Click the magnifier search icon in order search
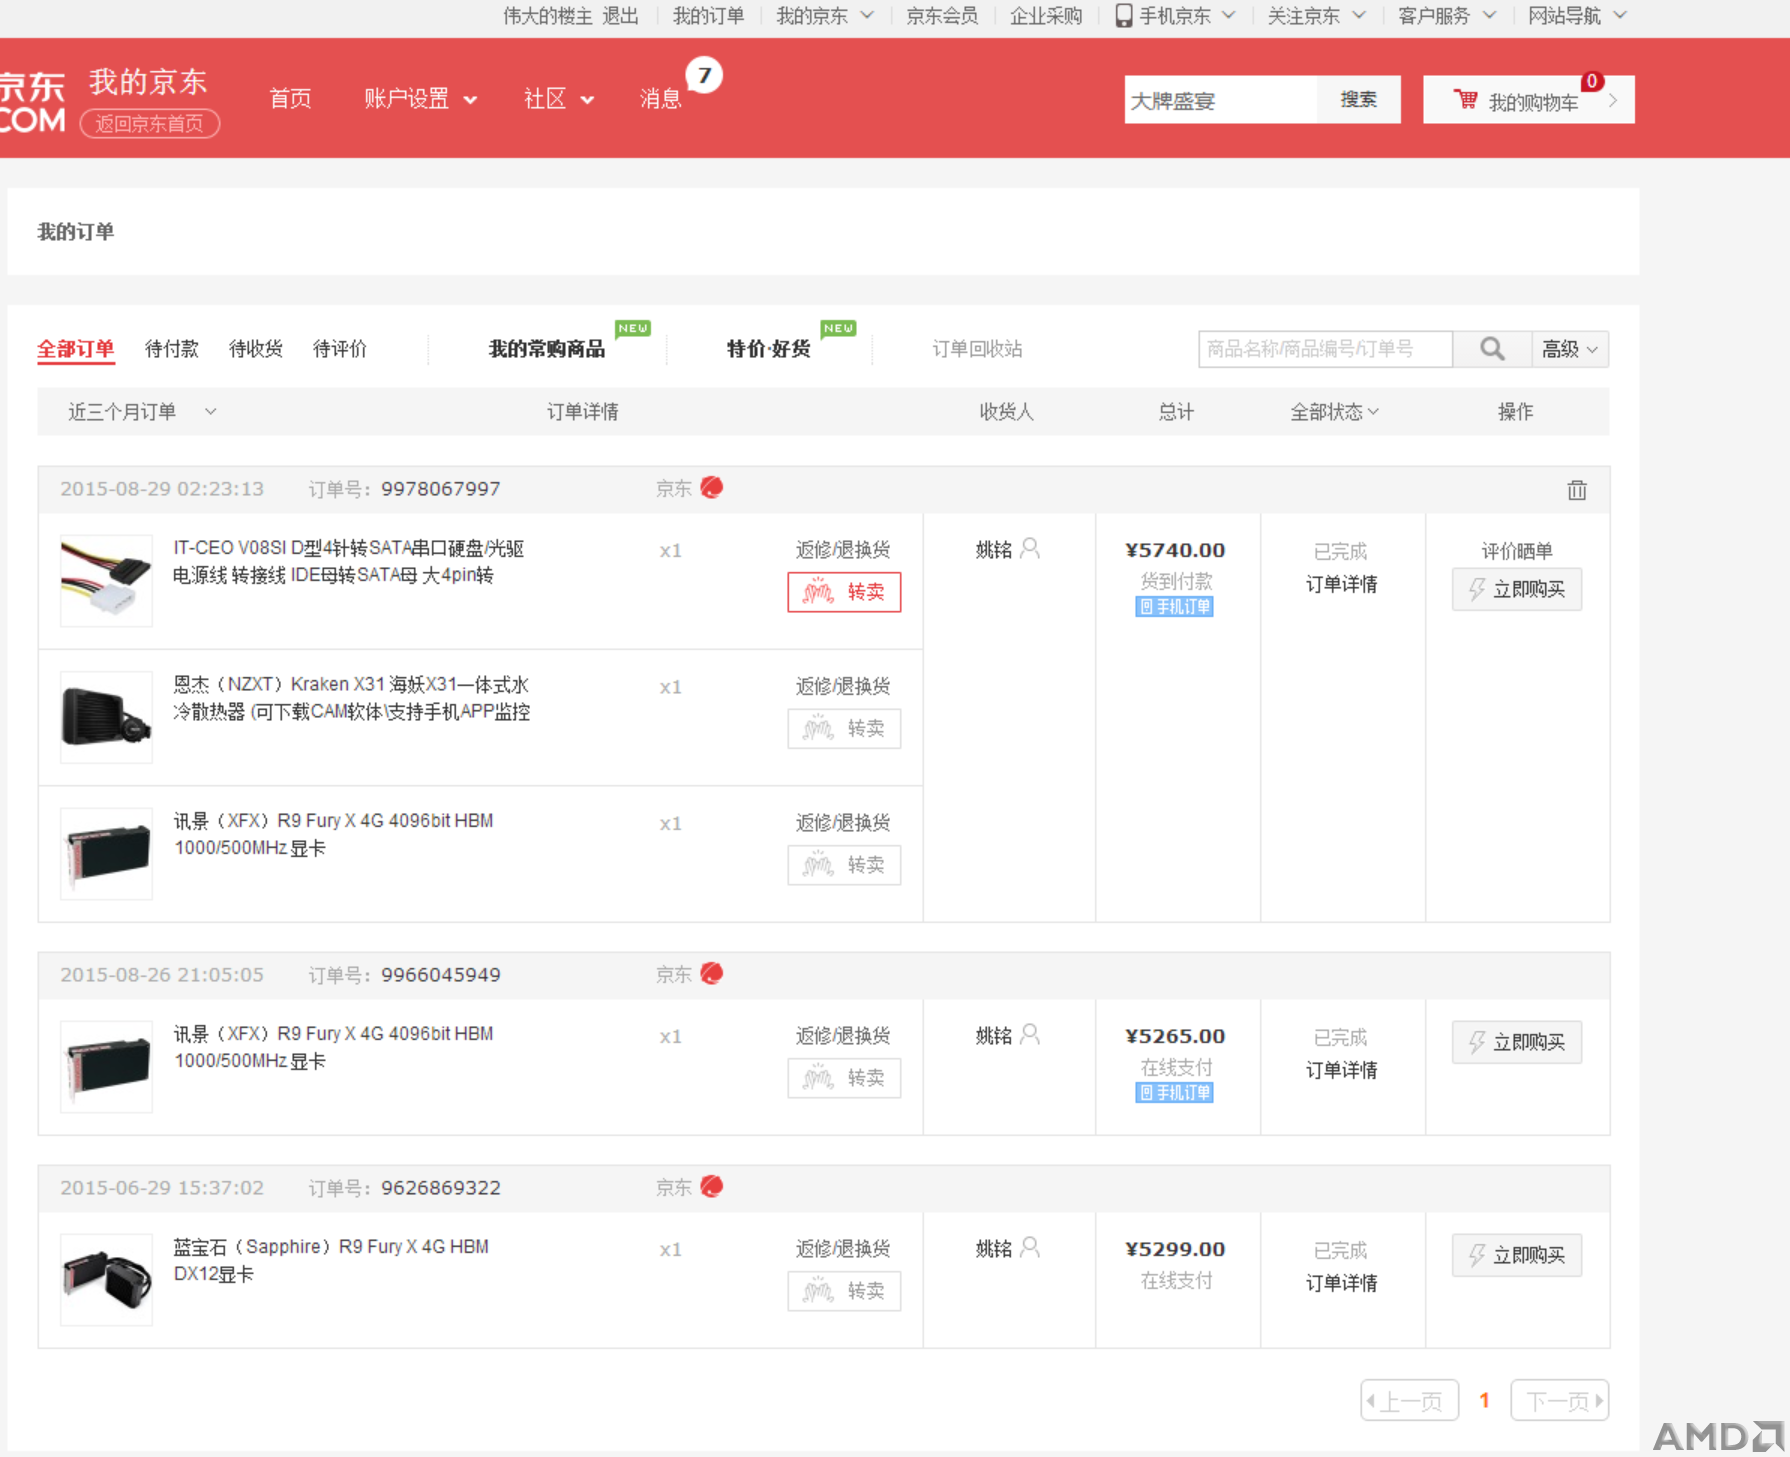The height and width of the screenshot is (1457, 1790). [x=1492, y=349]
